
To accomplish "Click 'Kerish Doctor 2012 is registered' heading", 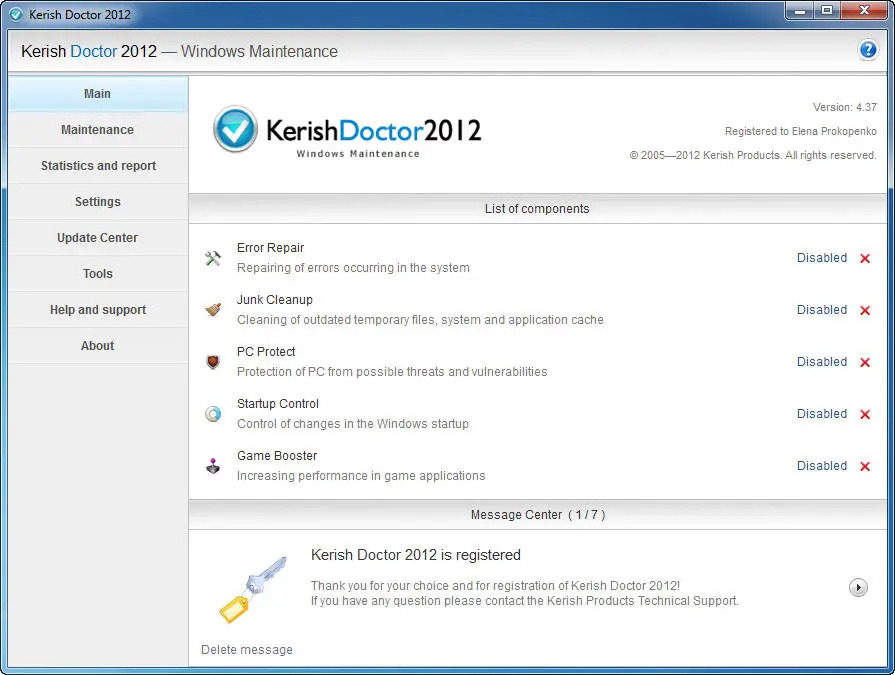I will (x=416, y=555).
